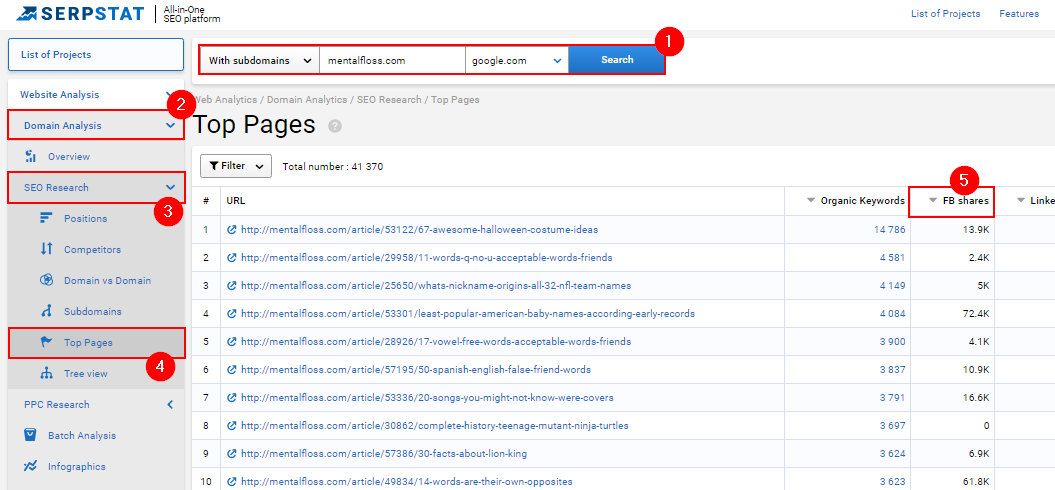Open Batch Analysis in sidebar
Screen dimensions: 1055x490
tap(81, 435)
